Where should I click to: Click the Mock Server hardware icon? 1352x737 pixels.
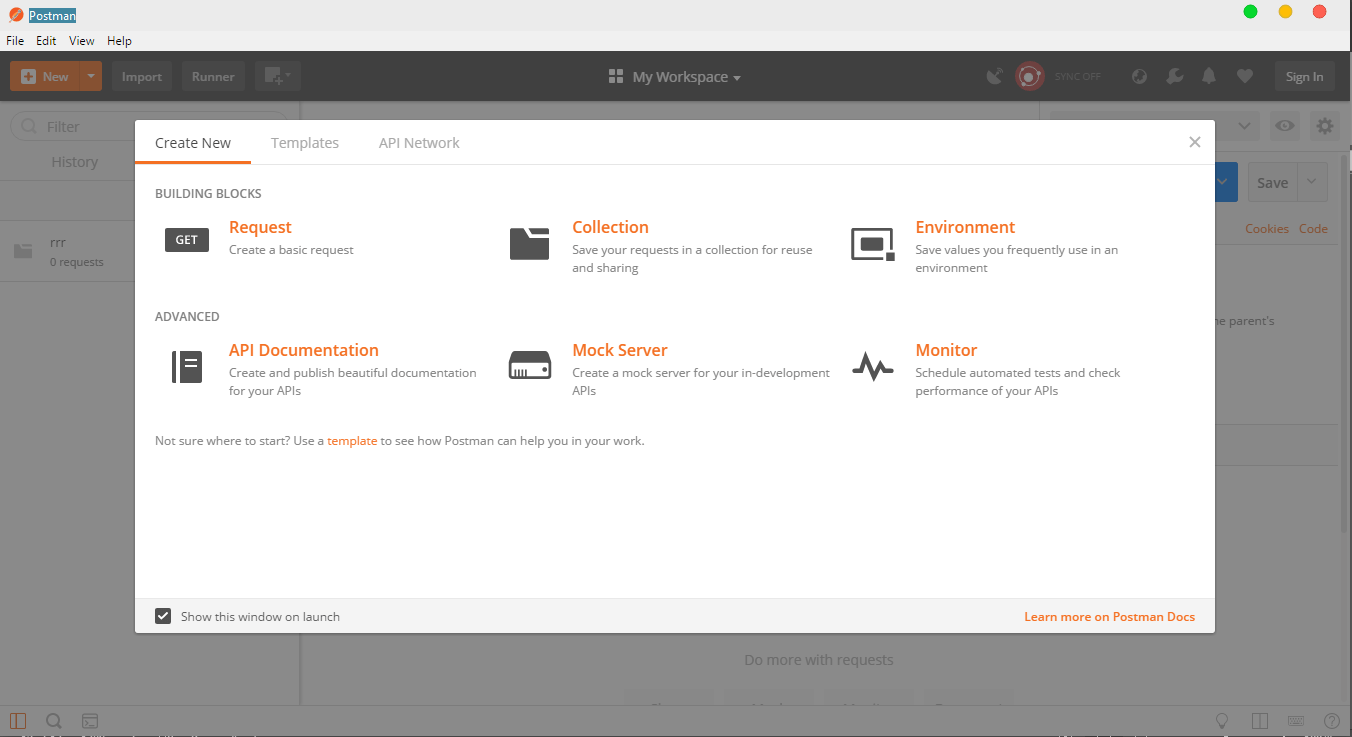pos(530,364)
